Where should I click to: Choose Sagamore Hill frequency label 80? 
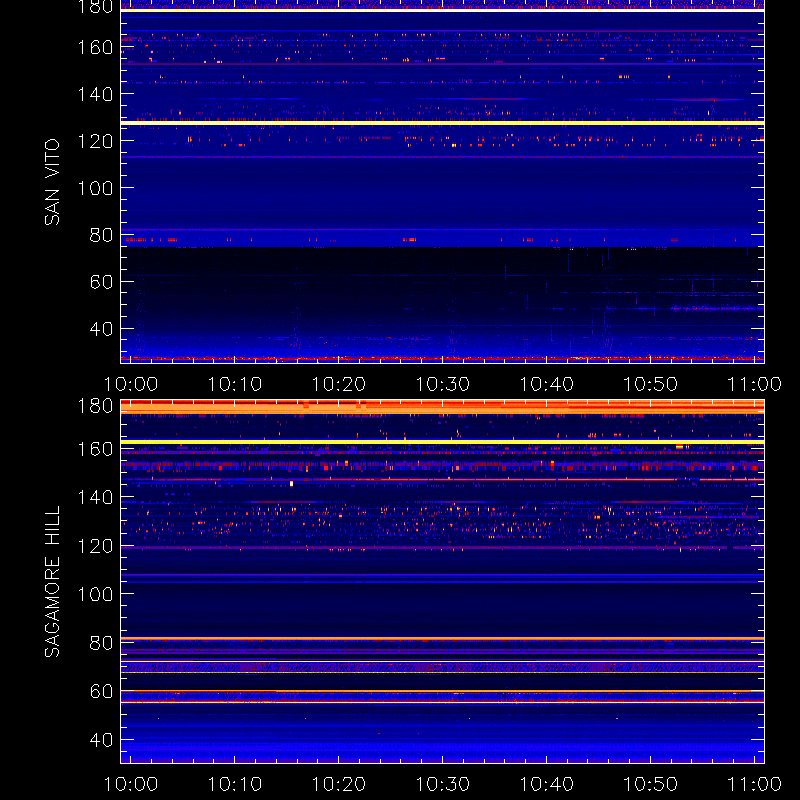point(102,643)
